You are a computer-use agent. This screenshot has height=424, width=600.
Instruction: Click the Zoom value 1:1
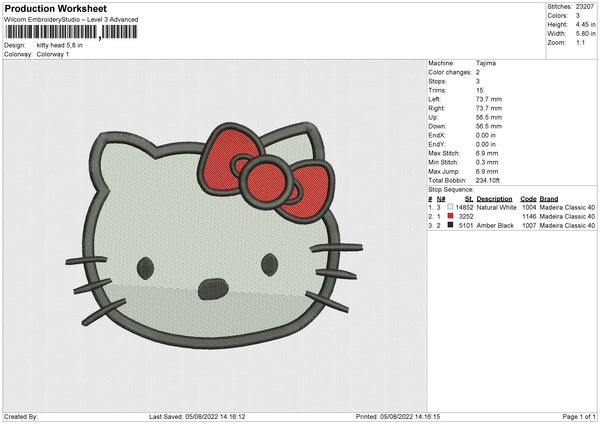click(x=580, y=42)
